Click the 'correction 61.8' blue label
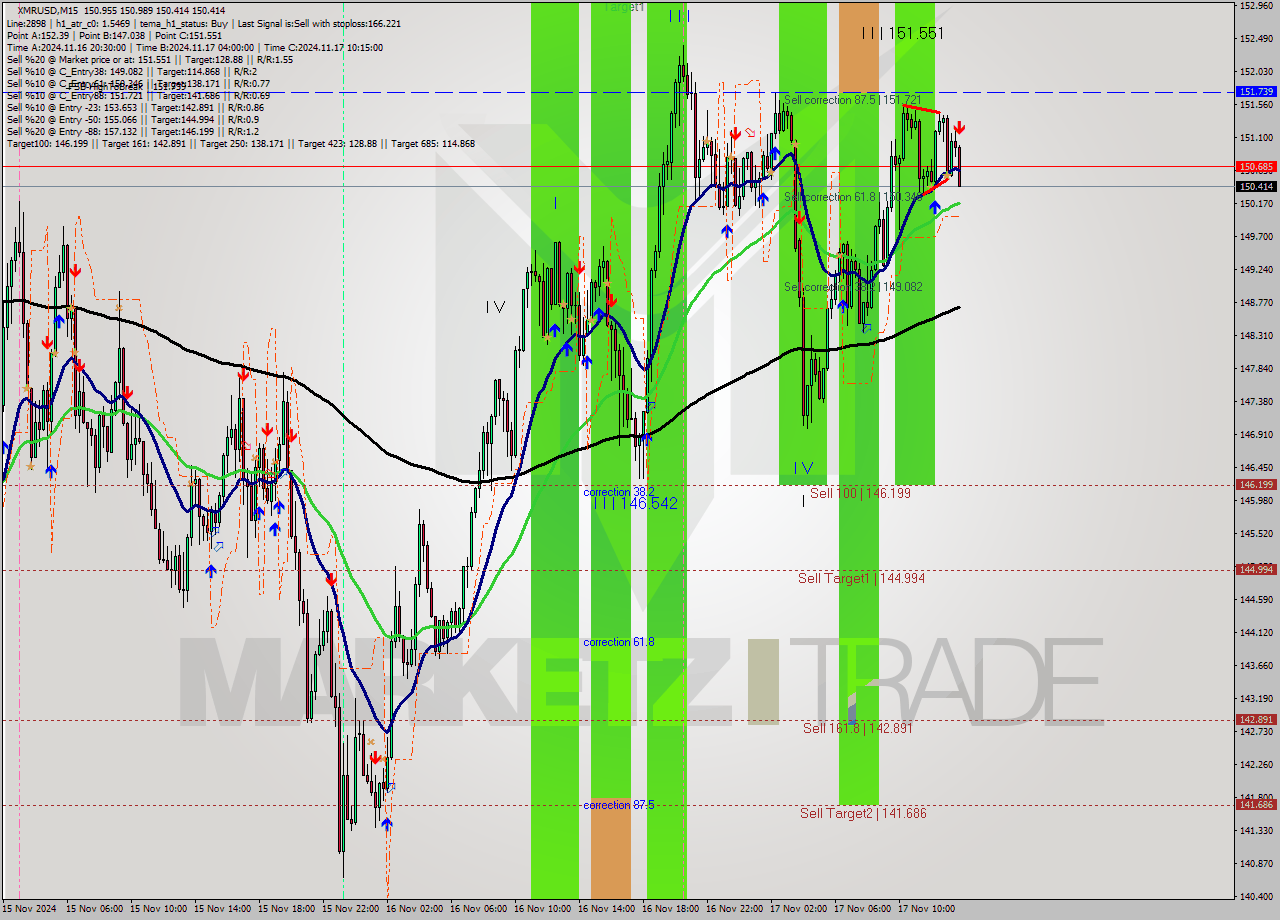The width and height of the screenshot is (1280, 920). click(x=619, y=642)
